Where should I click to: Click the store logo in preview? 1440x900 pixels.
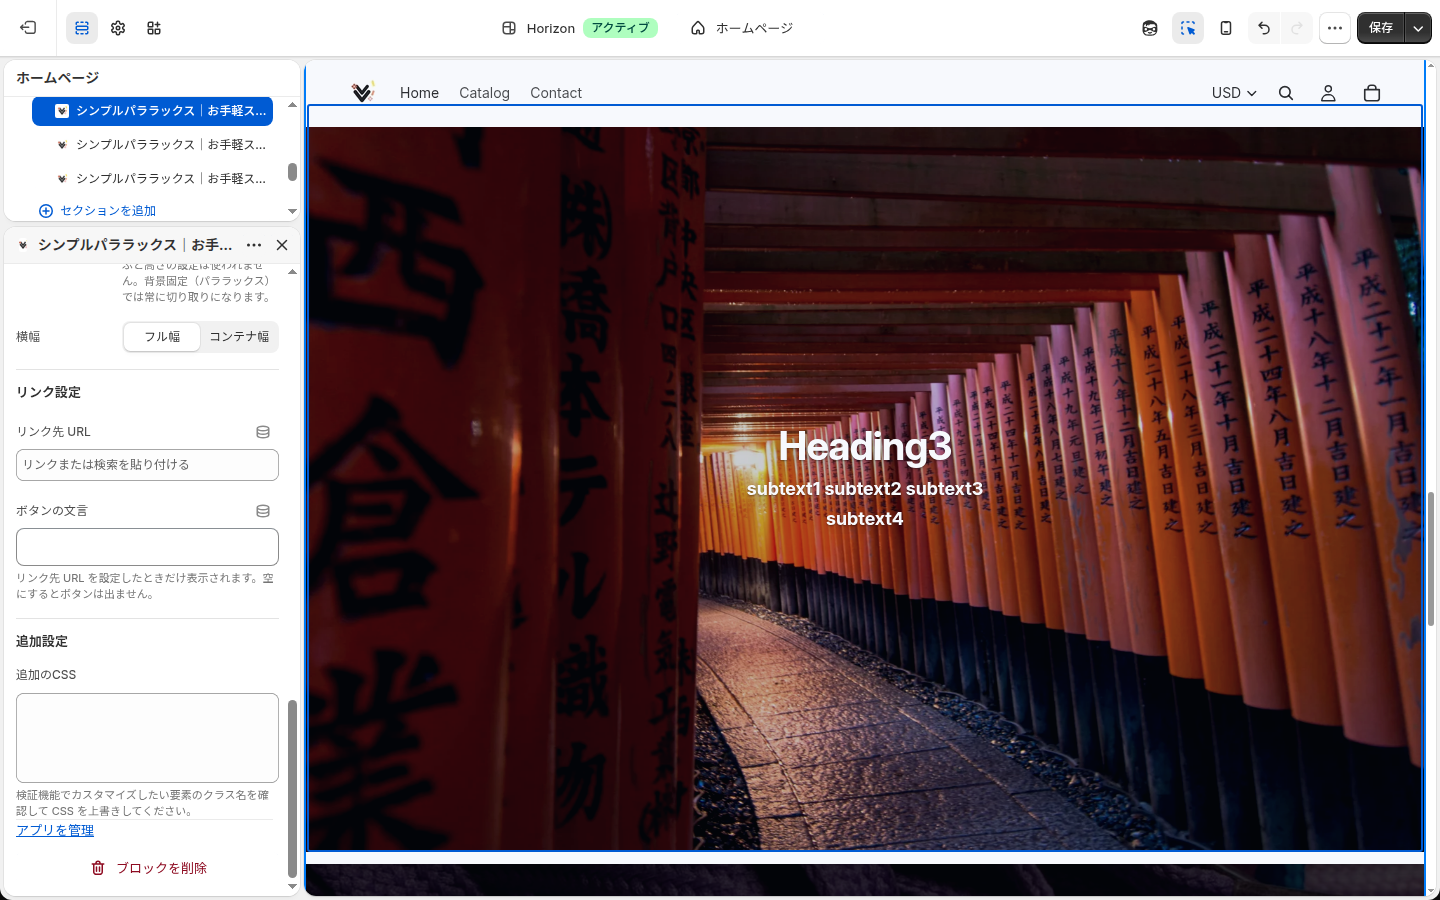[363, 92]
